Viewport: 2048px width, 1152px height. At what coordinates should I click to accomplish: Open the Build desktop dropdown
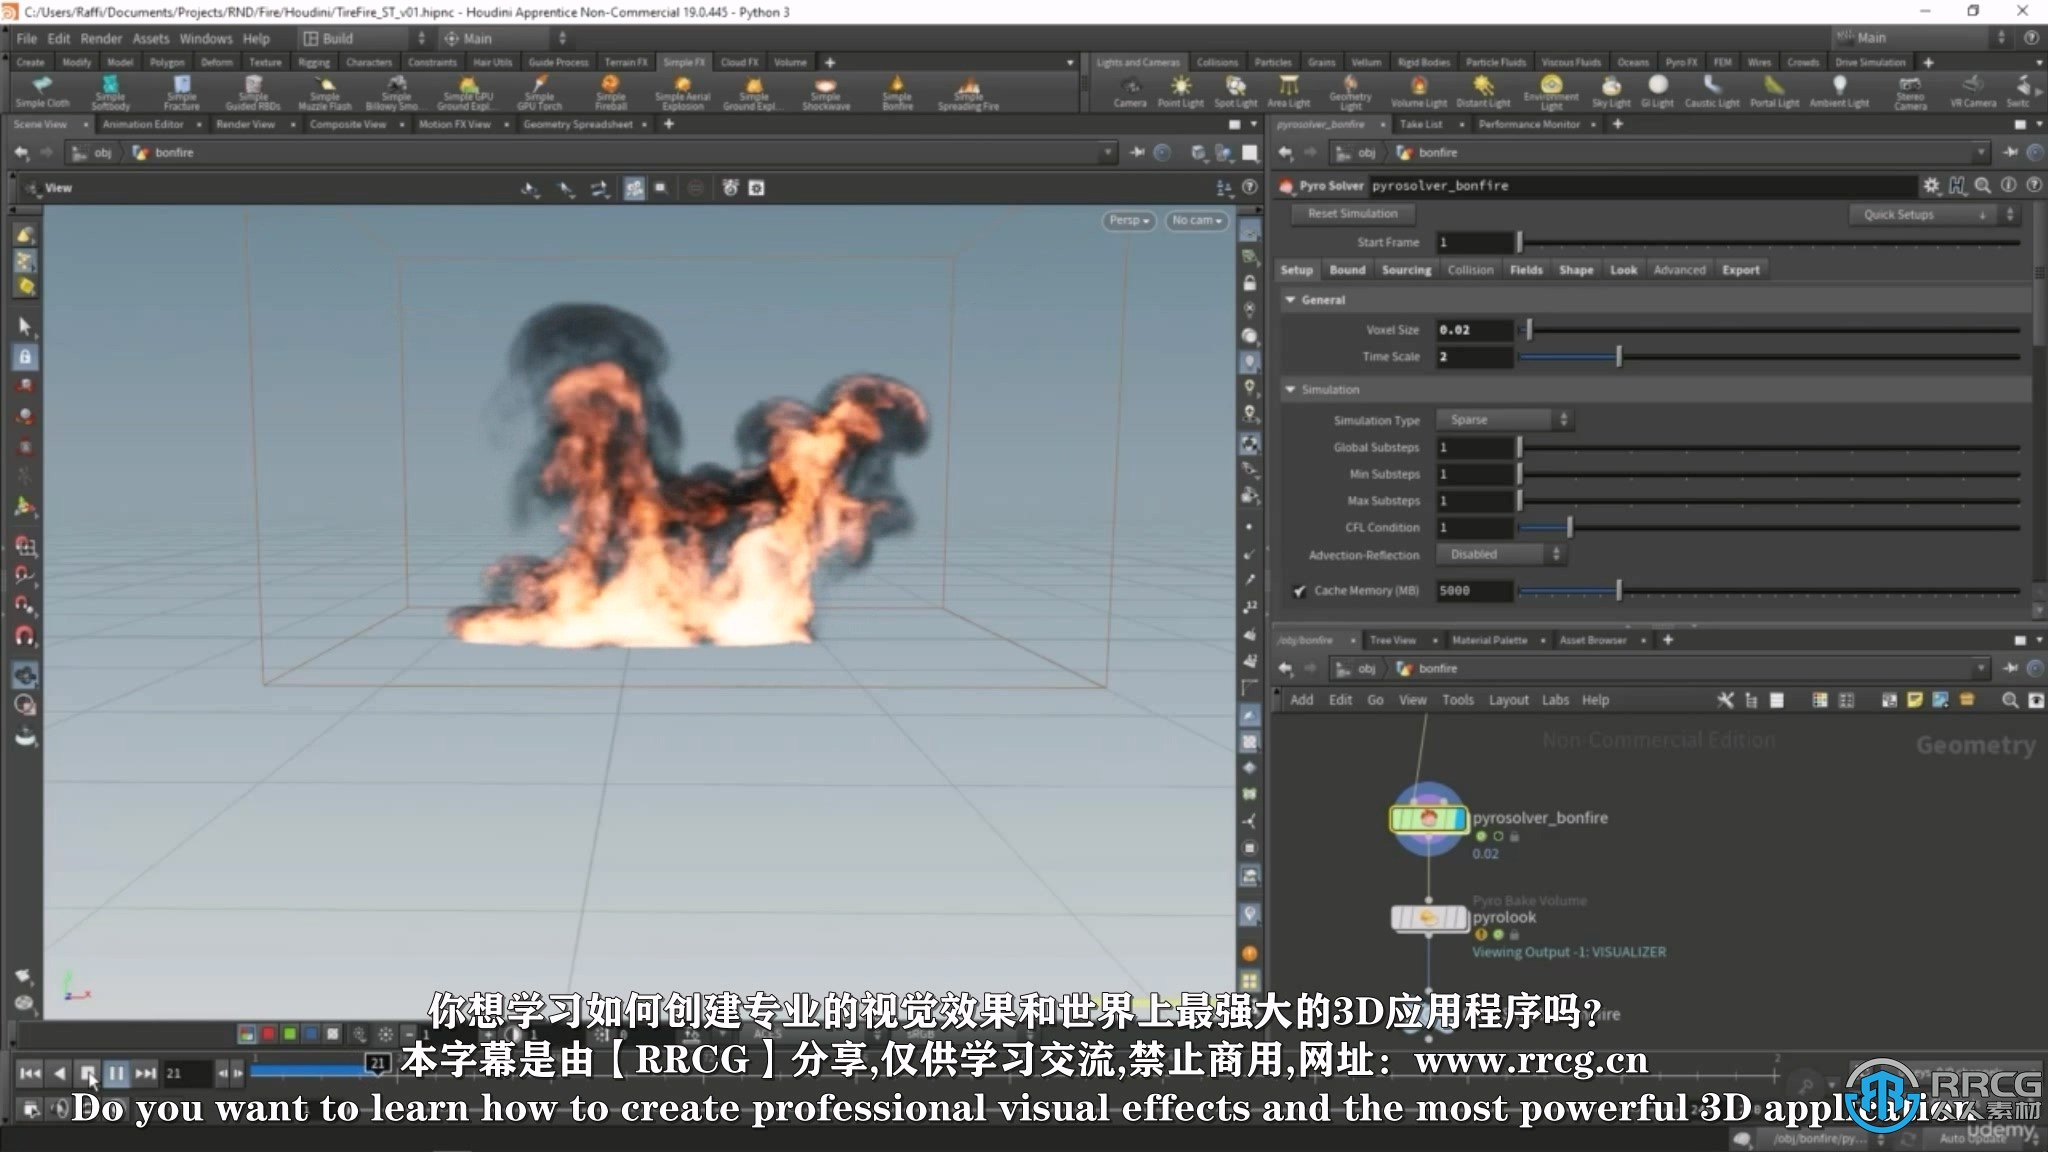pos(364,38)
